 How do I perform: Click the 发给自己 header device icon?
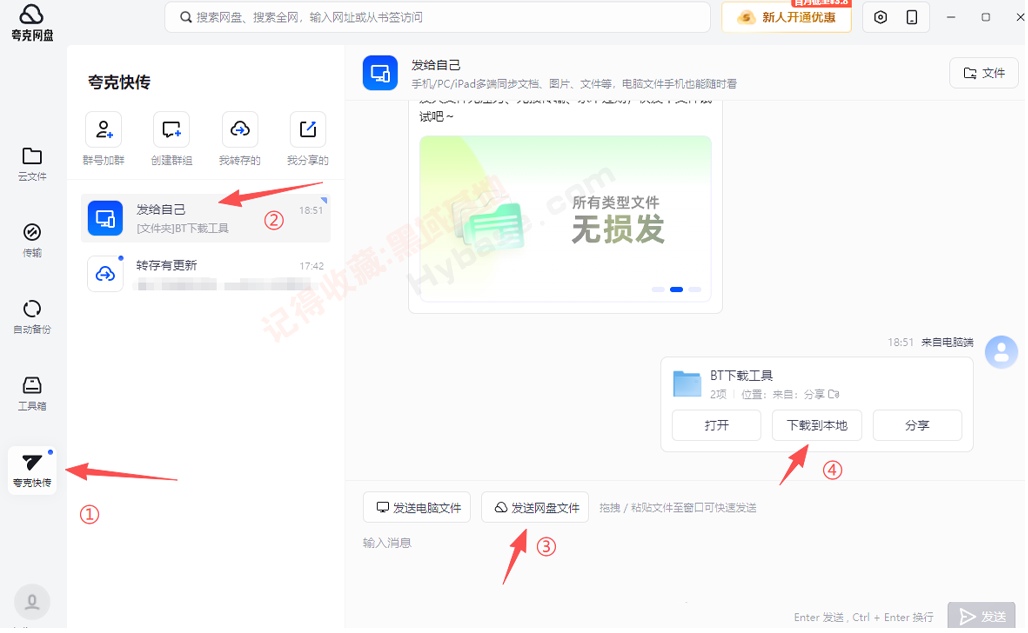tap(380, 73)
